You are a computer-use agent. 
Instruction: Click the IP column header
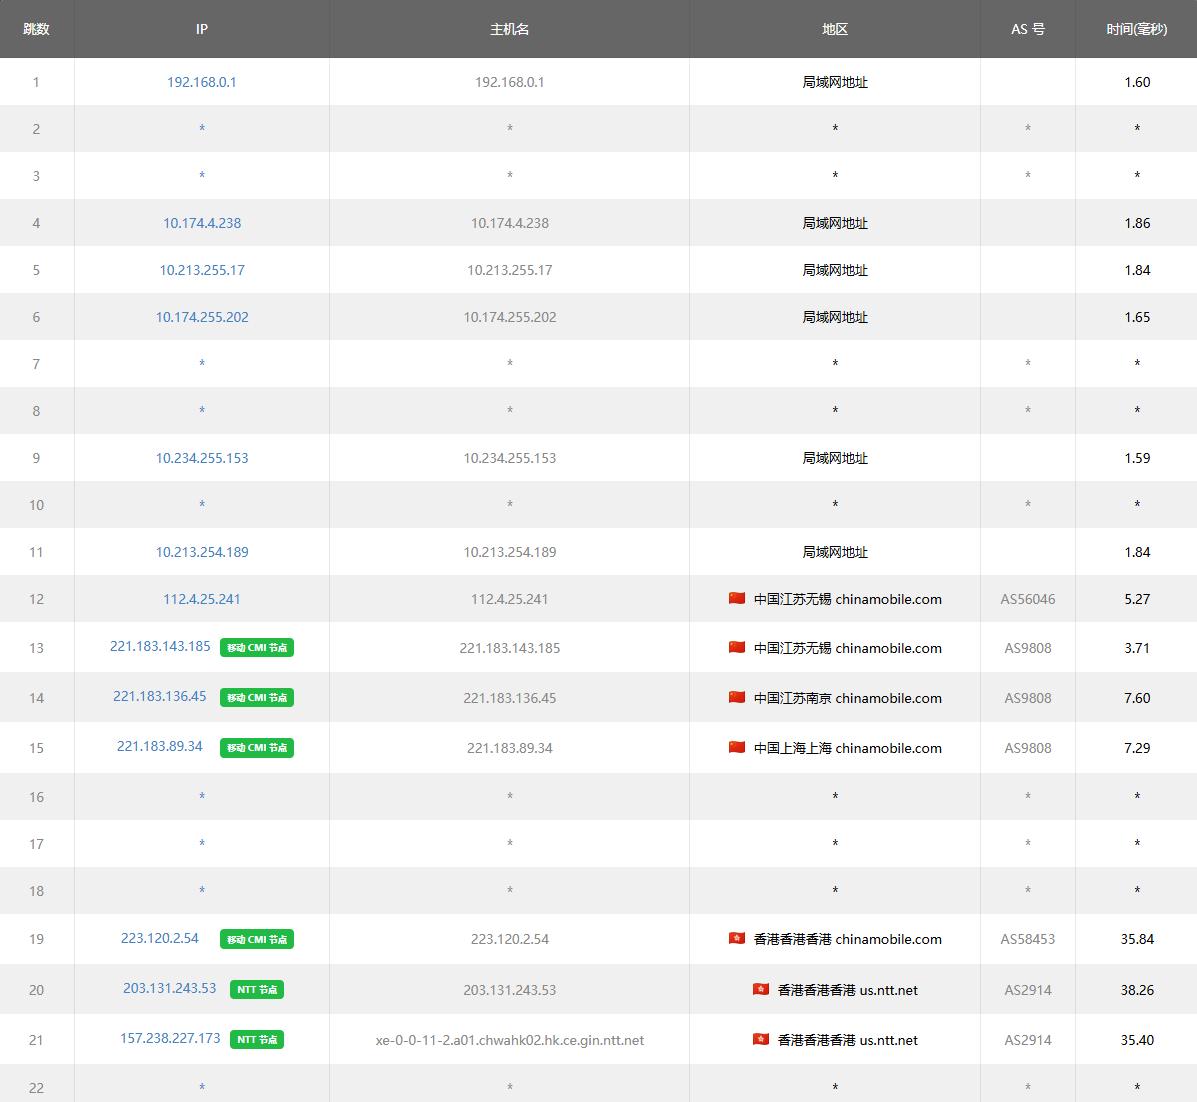coord(202,29)
